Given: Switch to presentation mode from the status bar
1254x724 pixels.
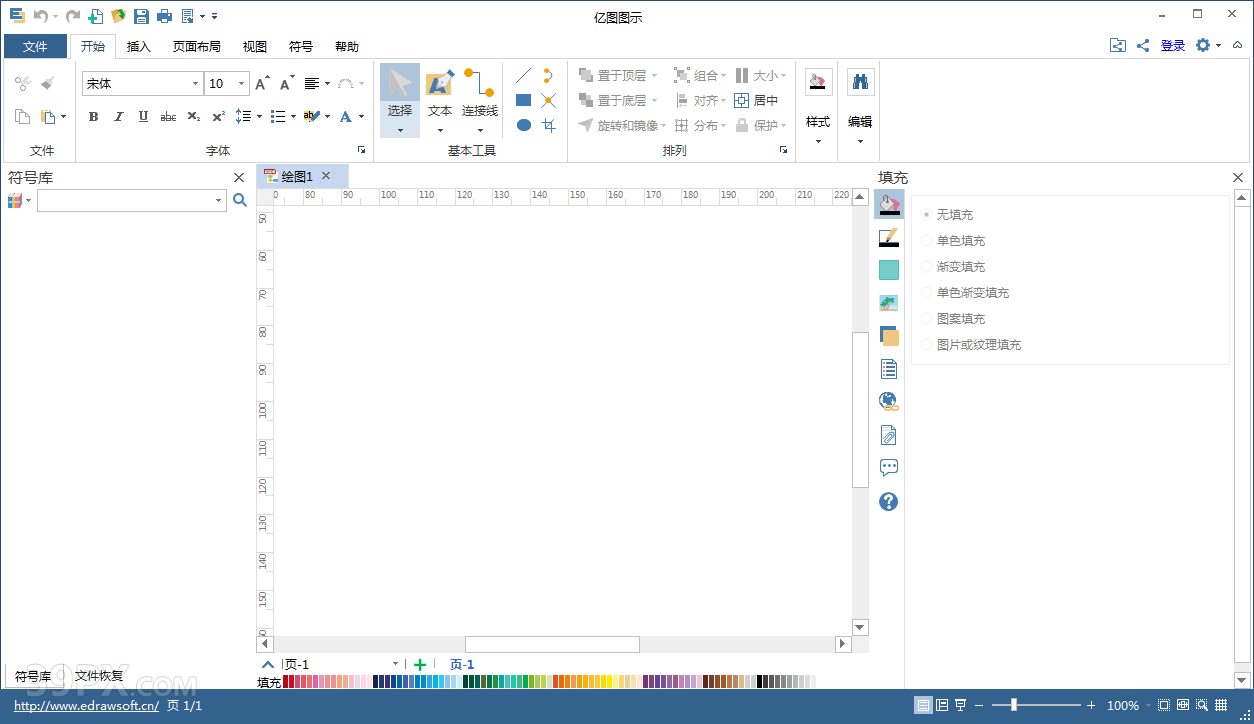Looking at the screenshot, I should pos(961,704).
